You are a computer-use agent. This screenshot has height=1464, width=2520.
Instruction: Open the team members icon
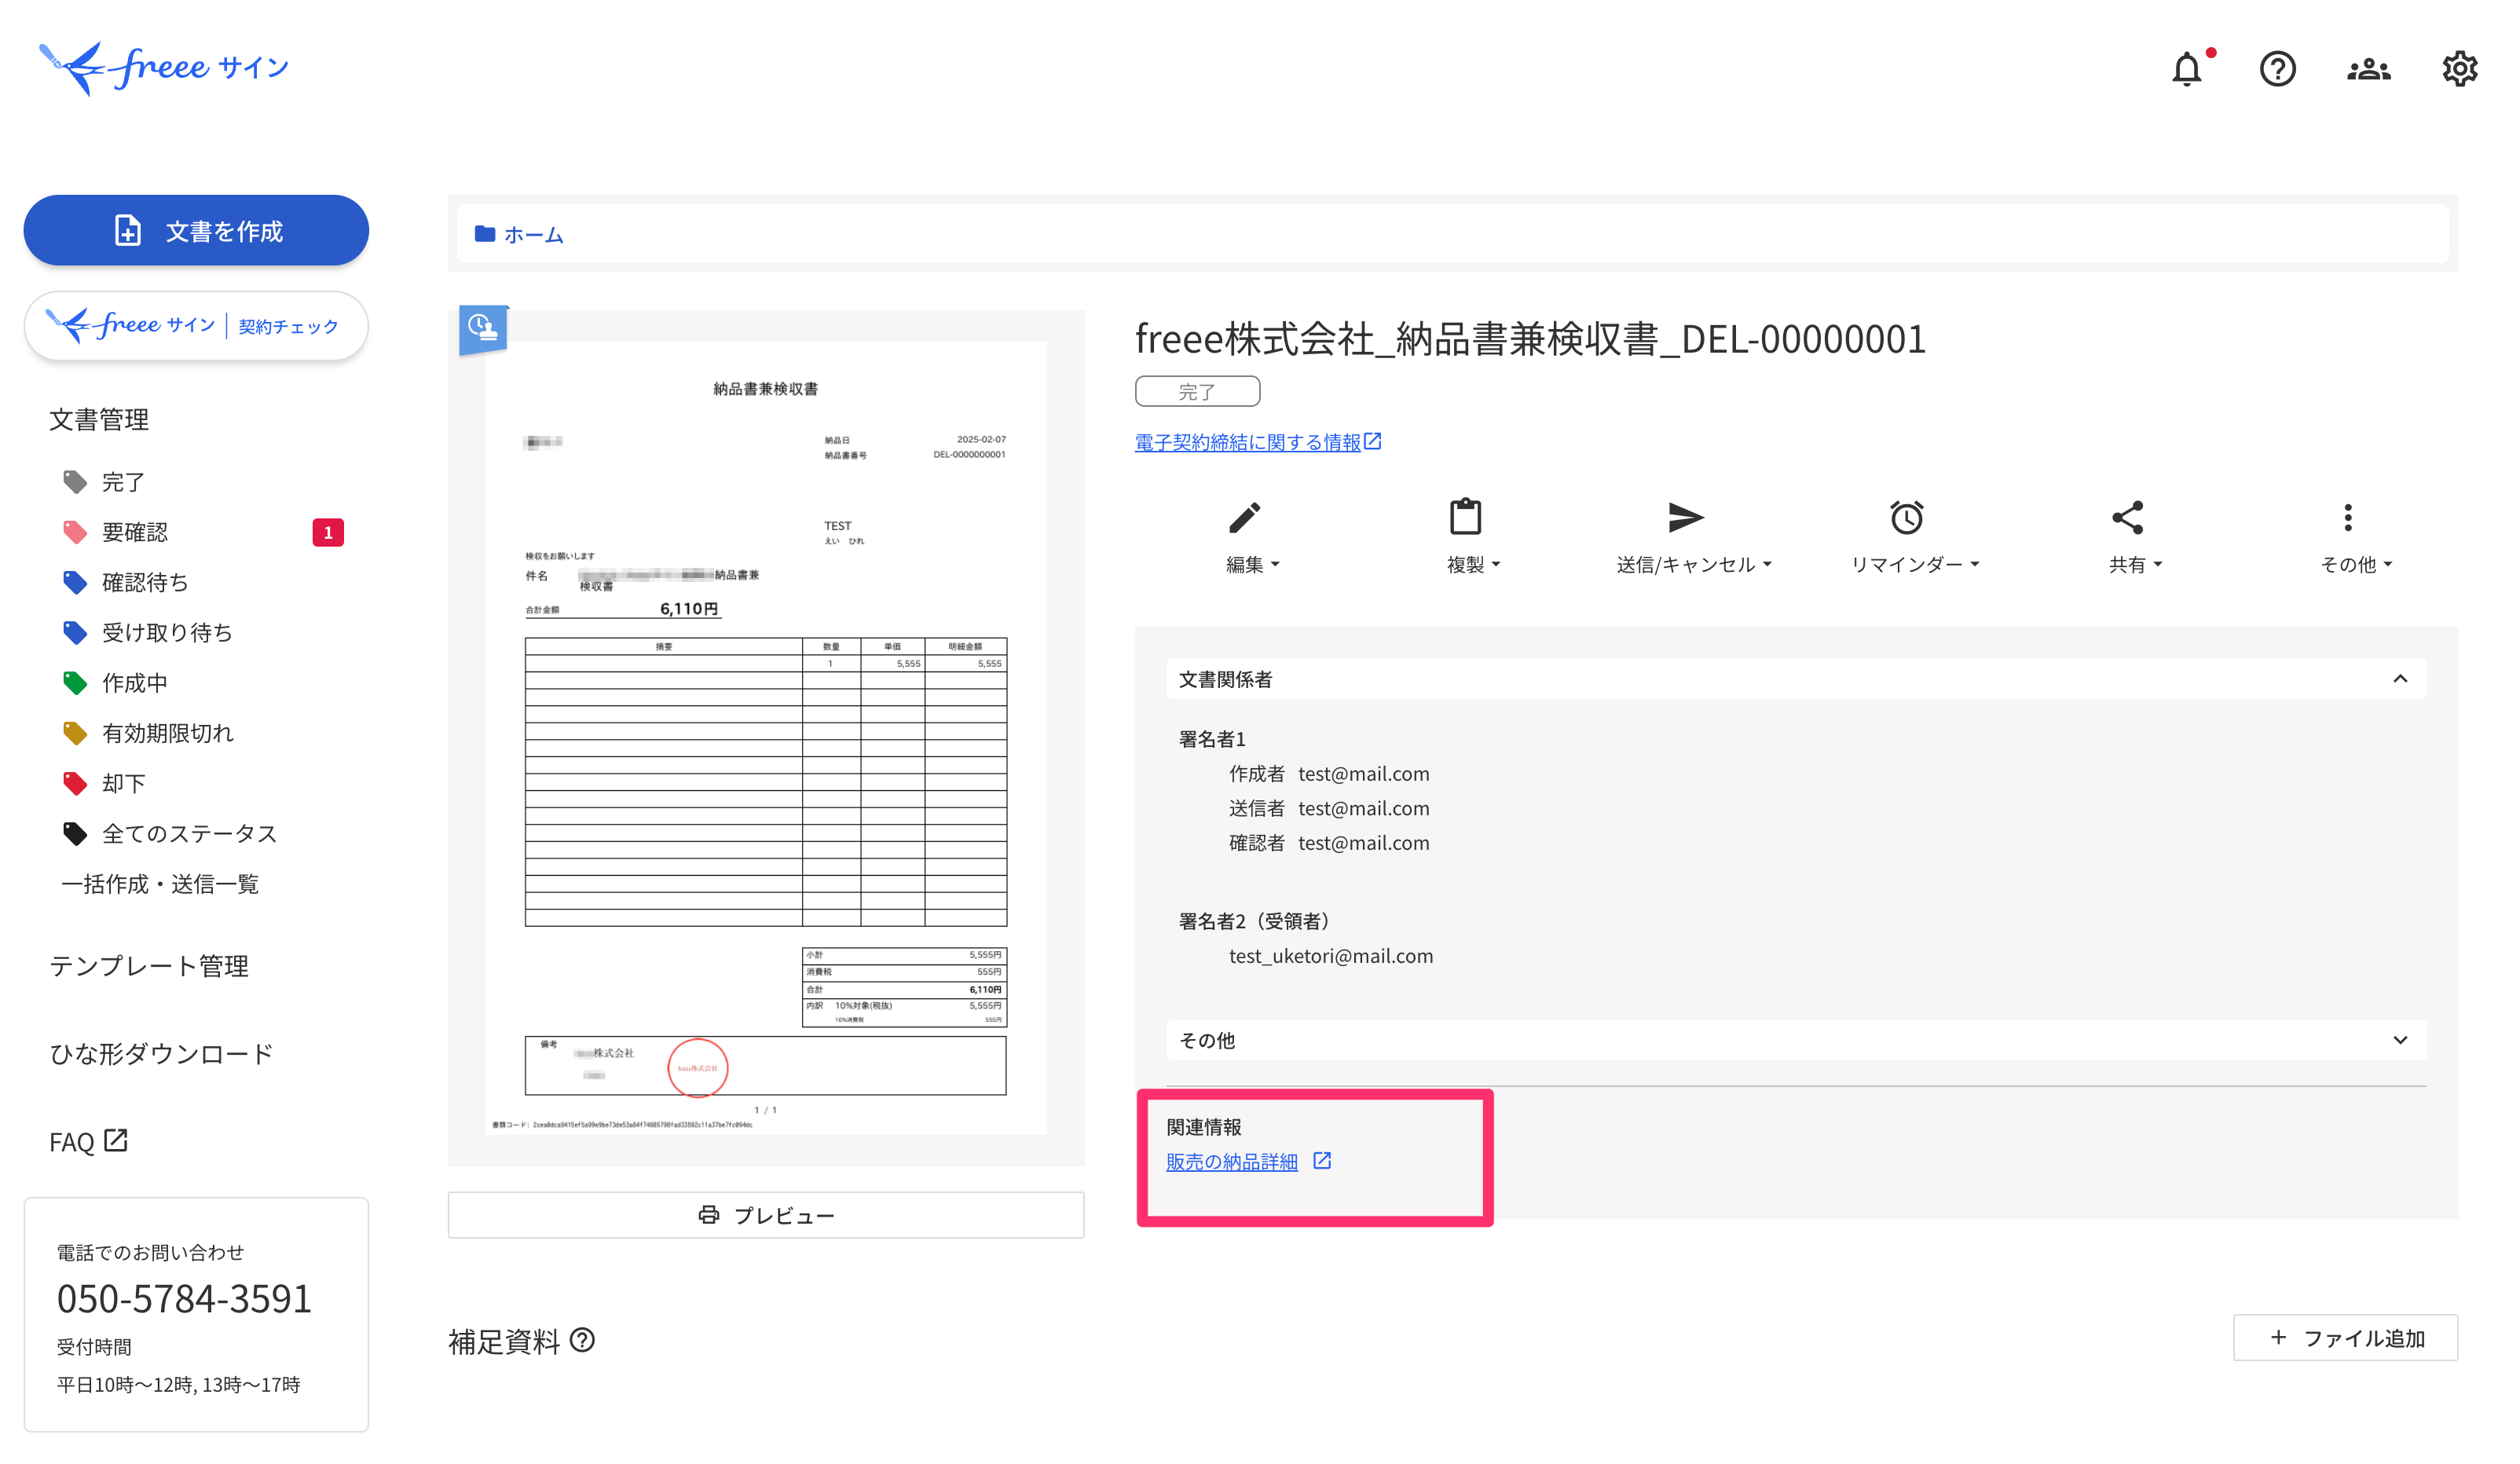point(2369,69)
